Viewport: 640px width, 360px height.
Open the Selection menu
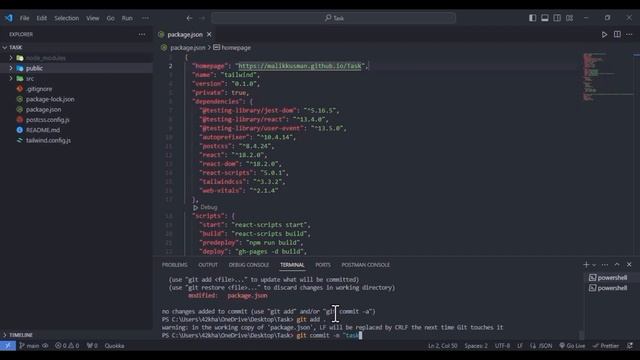tap(67, 18)
